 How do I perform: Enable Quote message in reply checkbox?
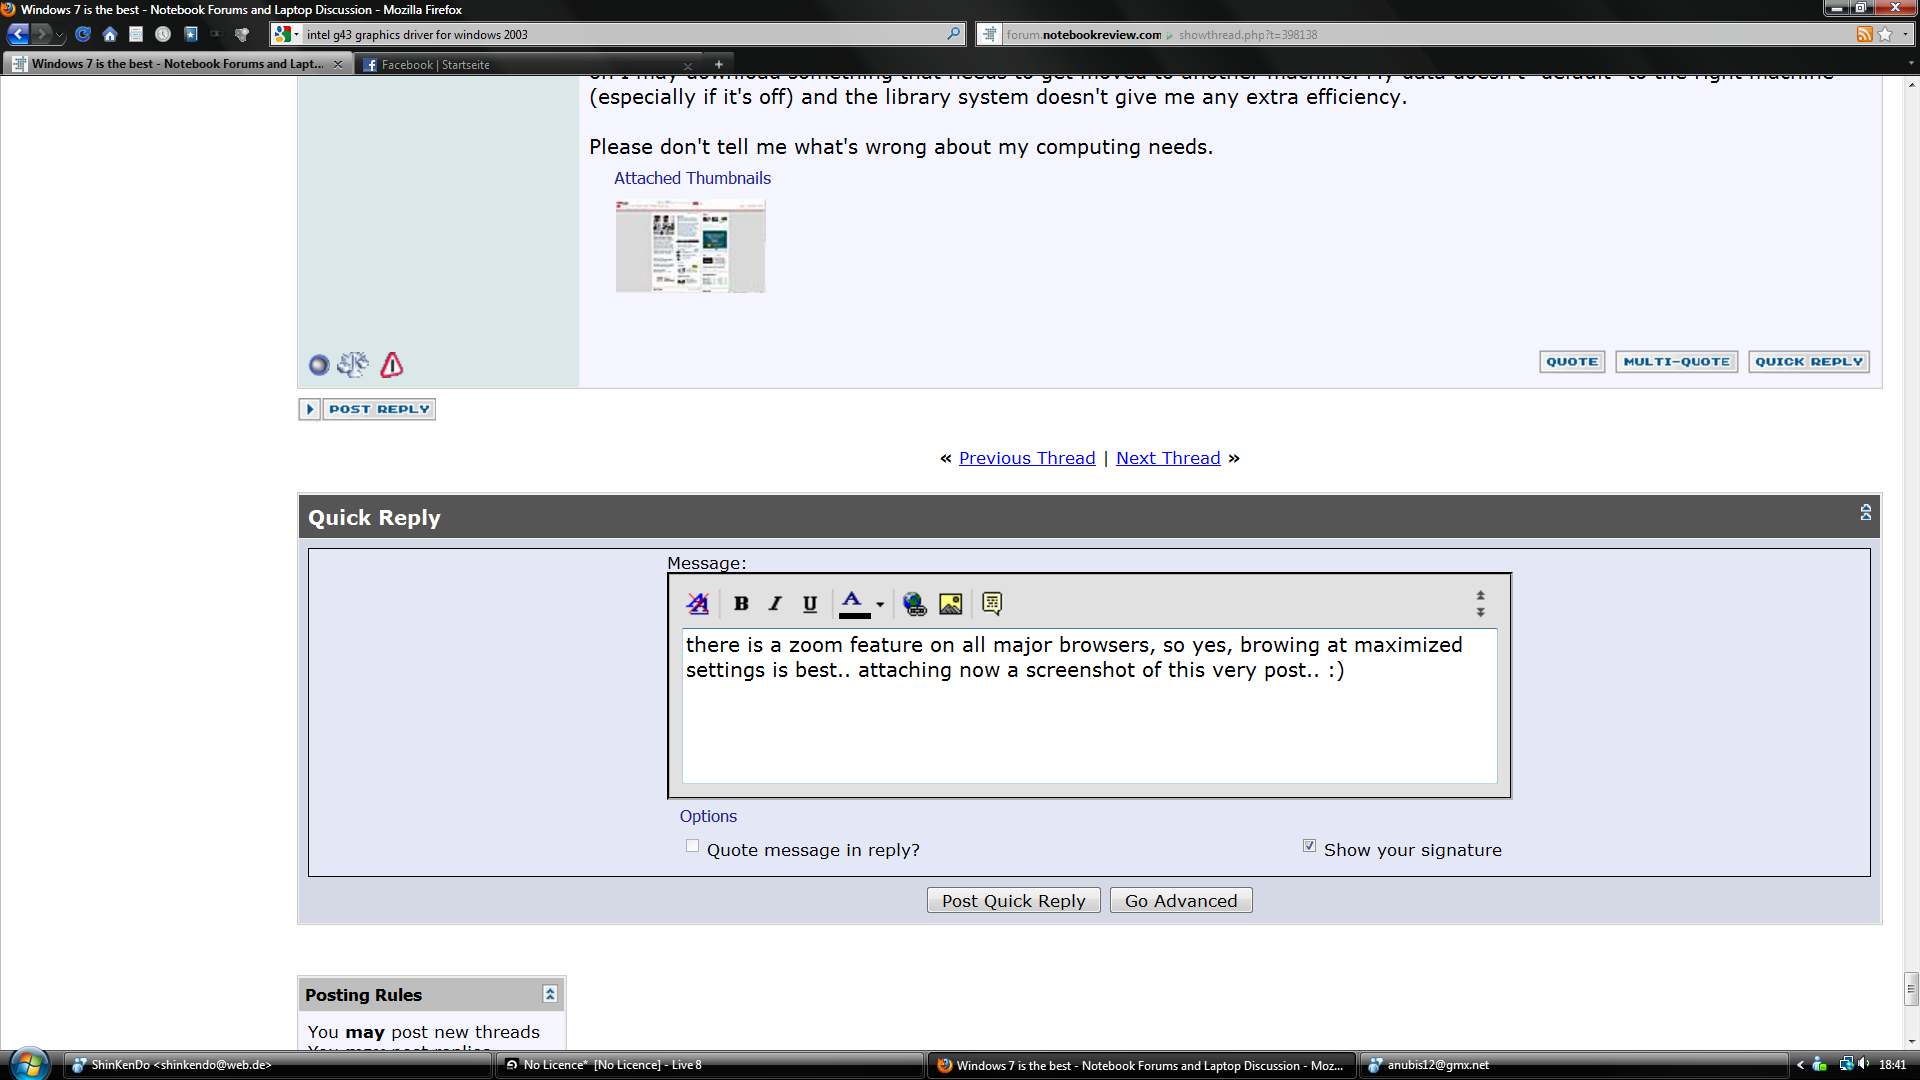point(692,846)
